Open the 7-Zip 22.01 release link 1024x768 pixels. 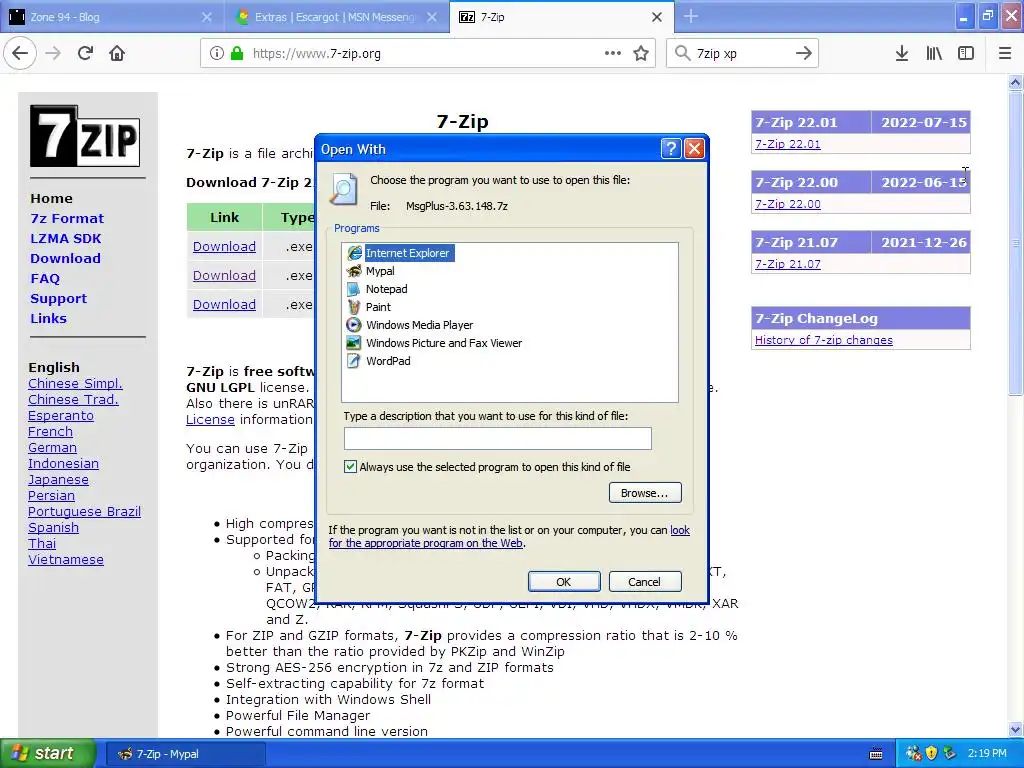coord(788,144)
